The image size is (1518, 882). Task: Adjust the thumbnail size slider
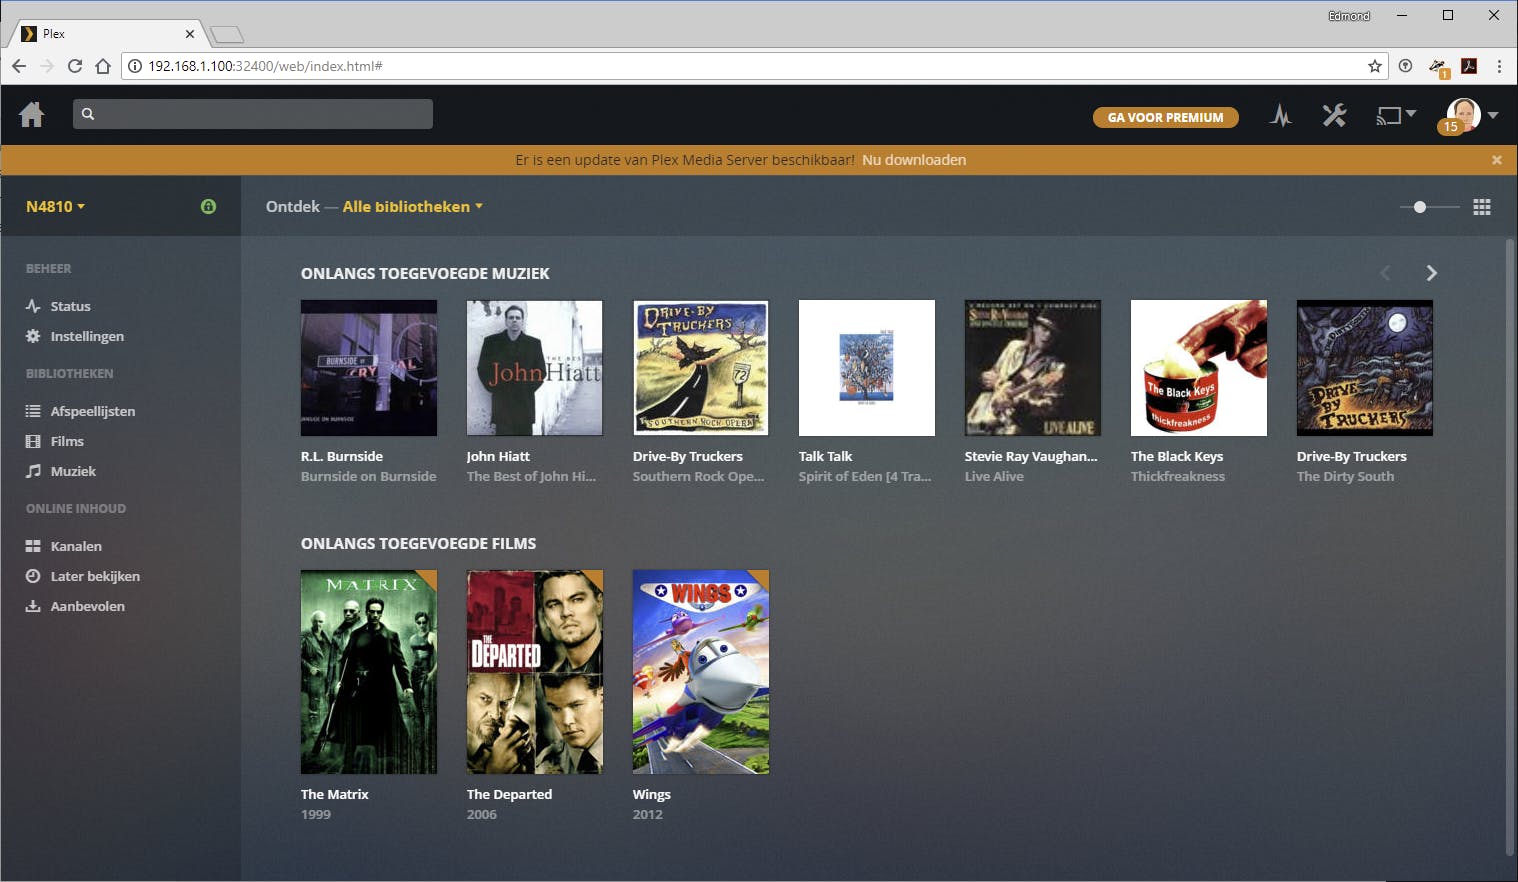click(1429, 207)
